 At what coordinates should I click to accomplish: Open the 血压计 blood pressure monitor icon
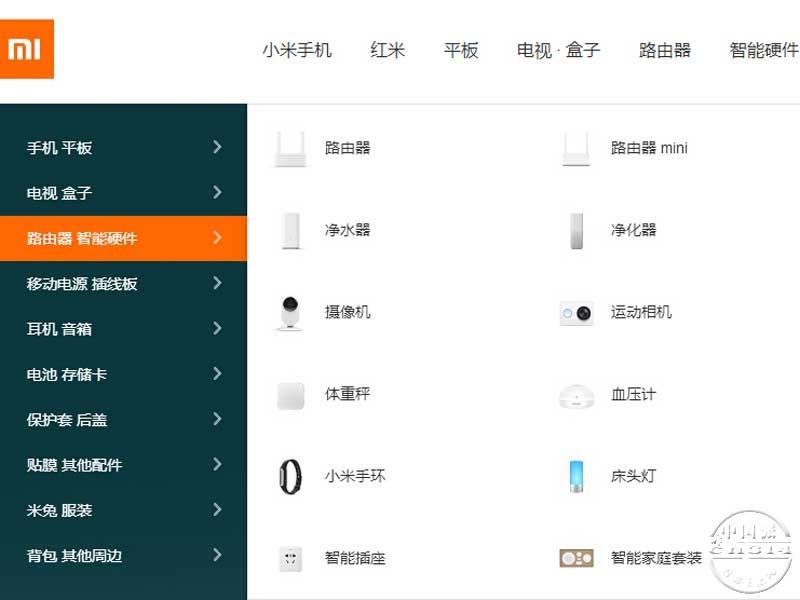pos(576,395)
